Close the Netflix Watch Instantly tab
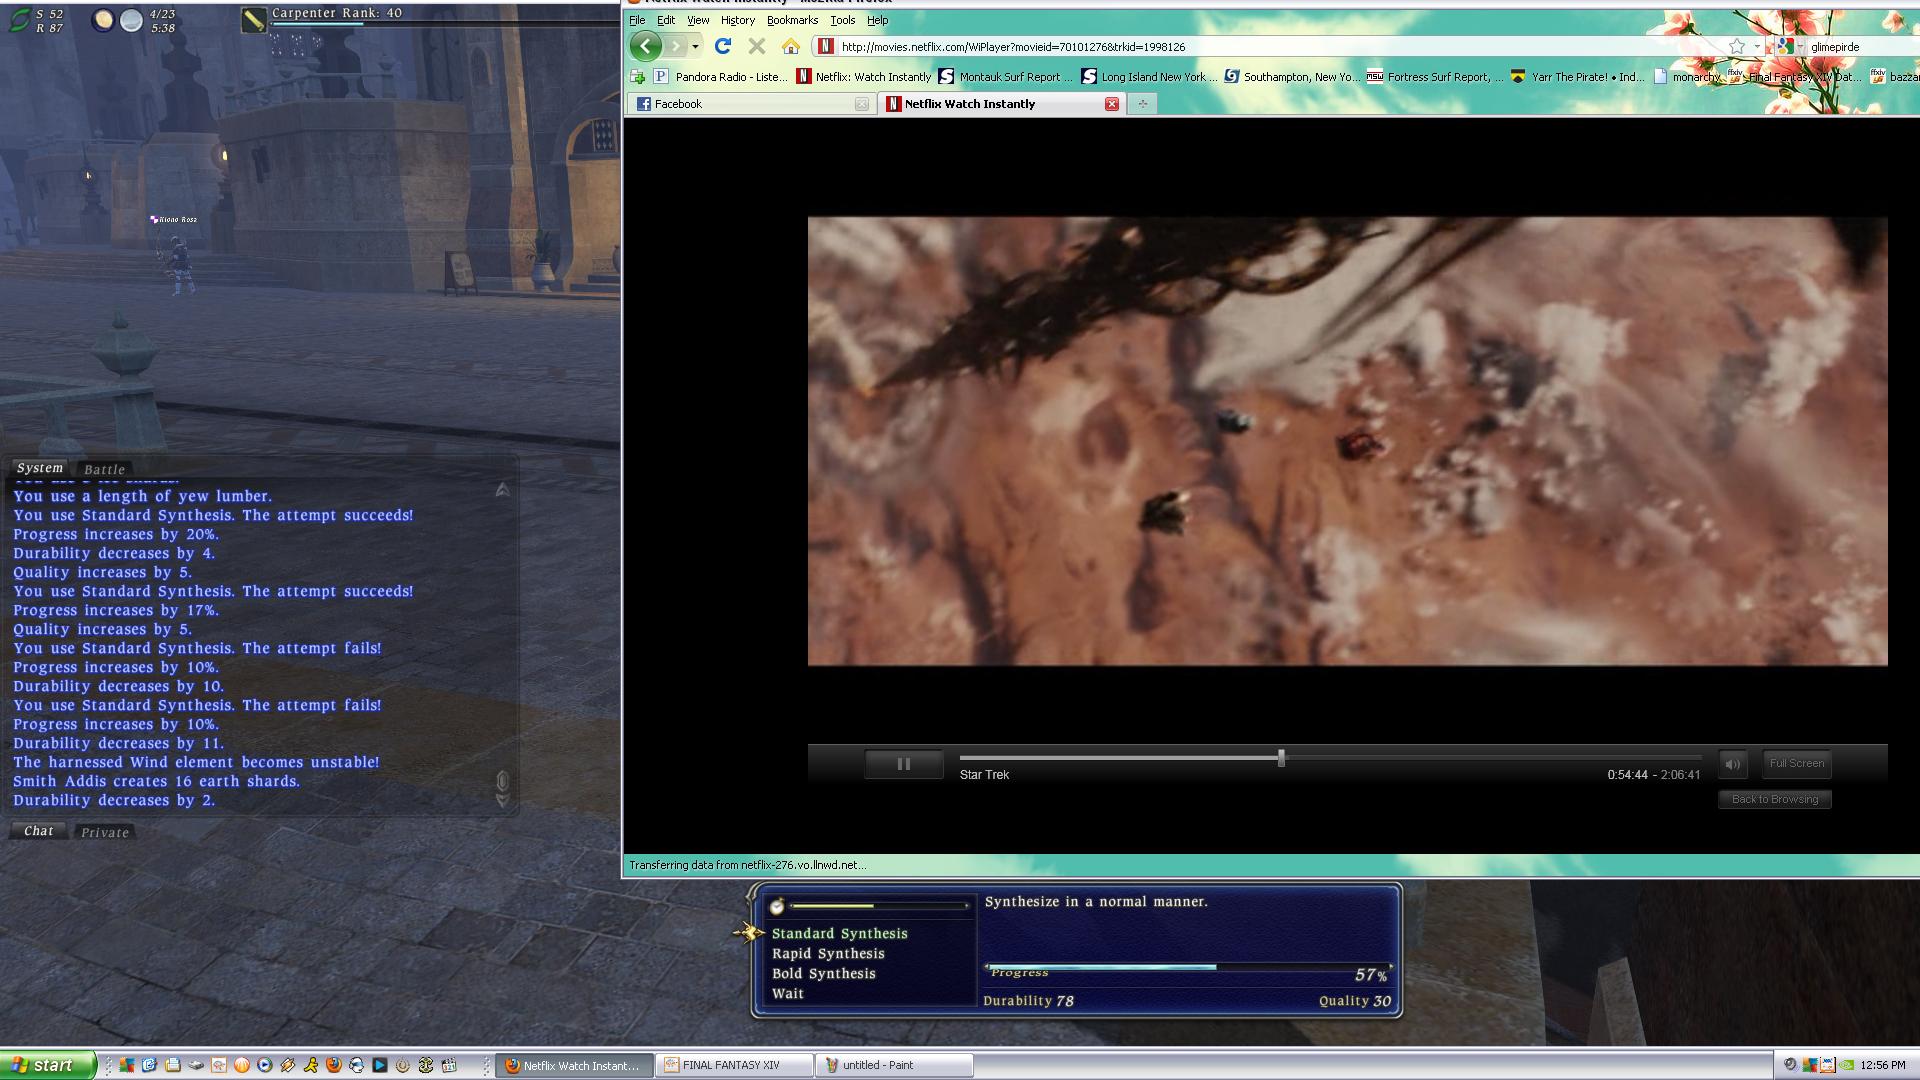This screenshot has width=1920, height=1080. (1111, 104)
